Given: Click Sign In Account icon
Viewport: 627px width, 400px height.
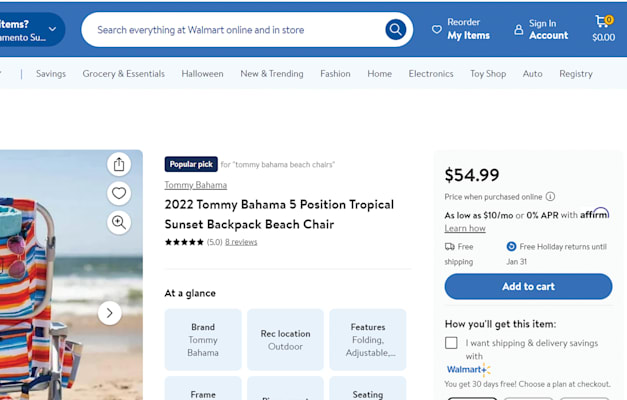Looking at the screenshot, I should pos(518,30).
